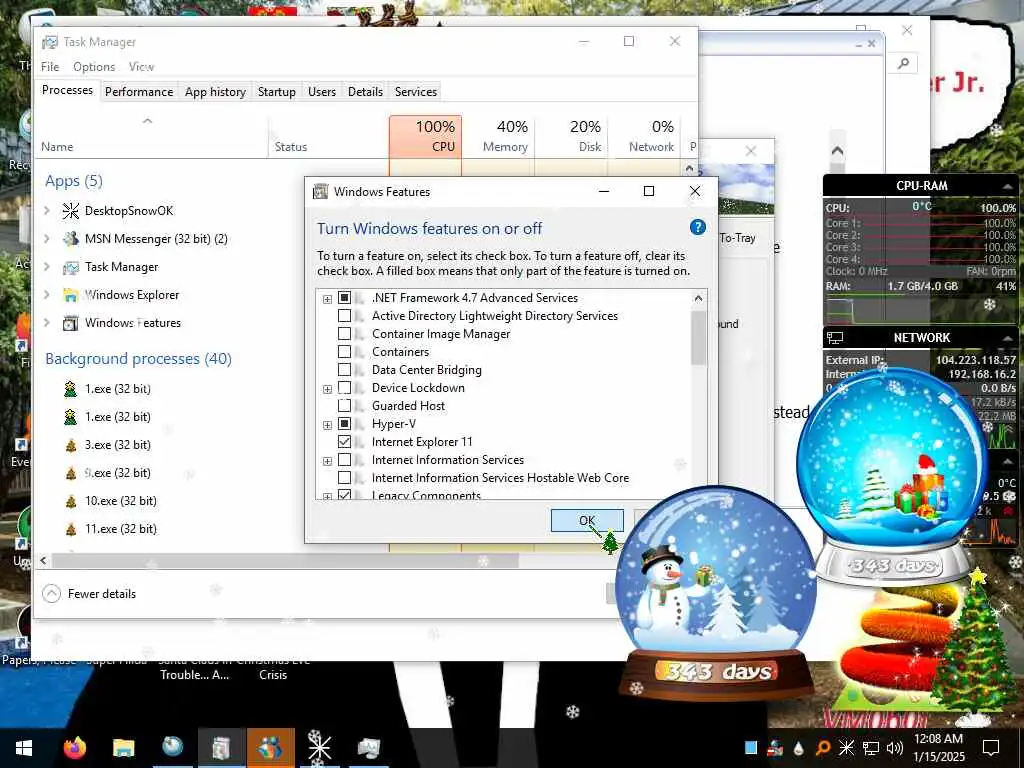Screen dimensions: 1024x768
Task: Click OK in Windows Features dialog
Action: click(x=586, y=520)
